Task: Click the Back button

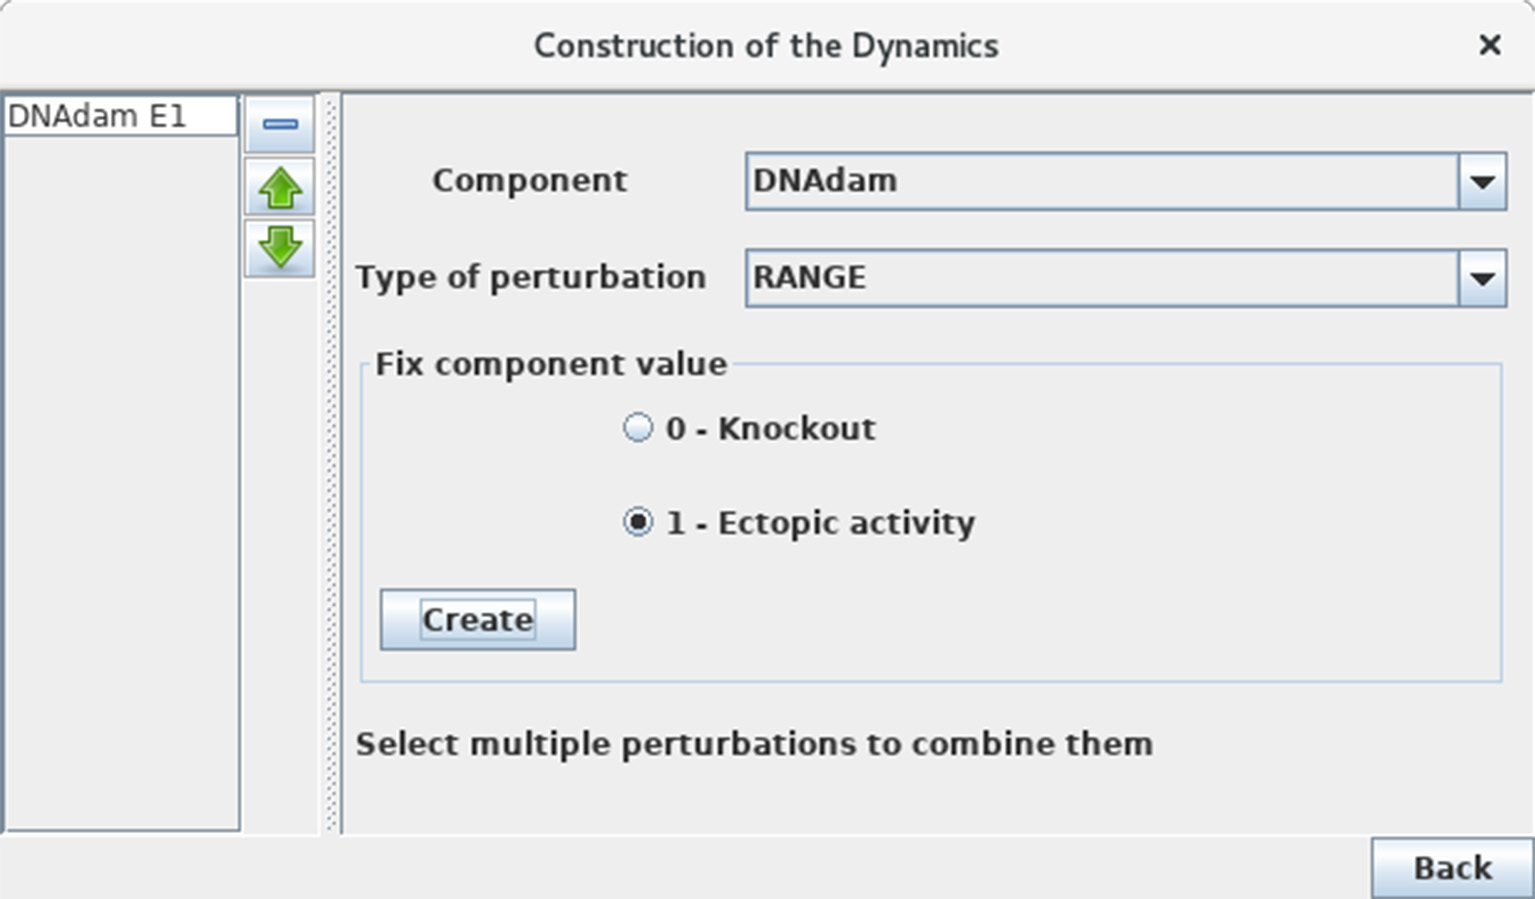Action: 1451,868
